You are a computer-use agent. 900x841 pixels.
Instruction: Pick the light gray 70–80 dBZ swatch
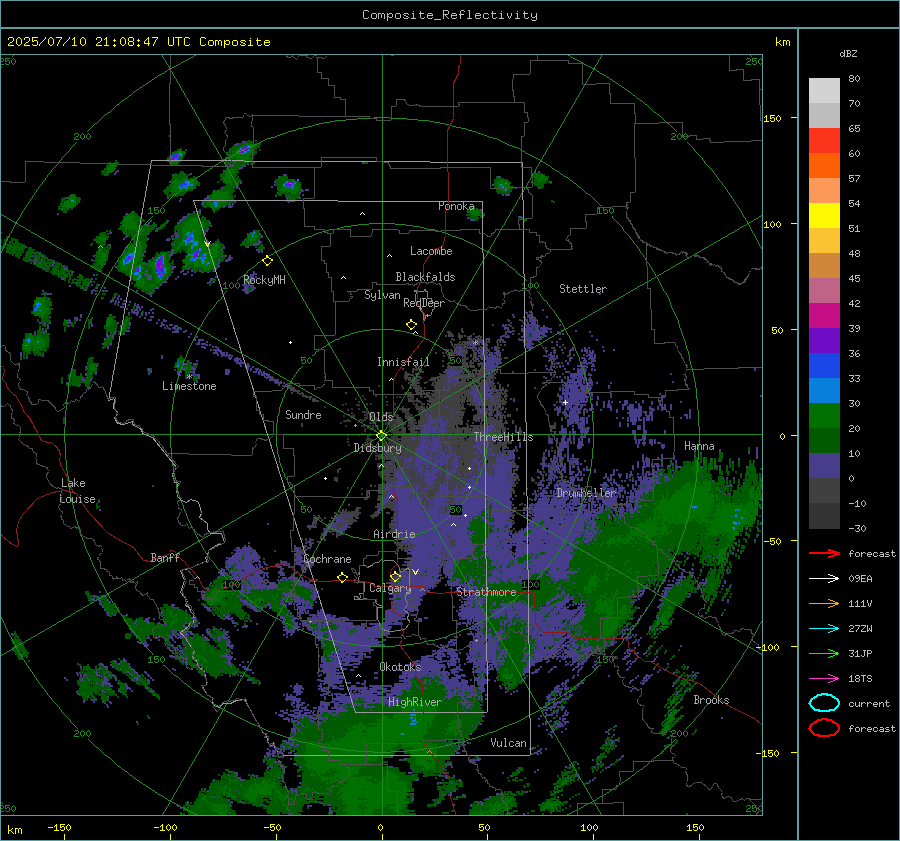[824, 91]
